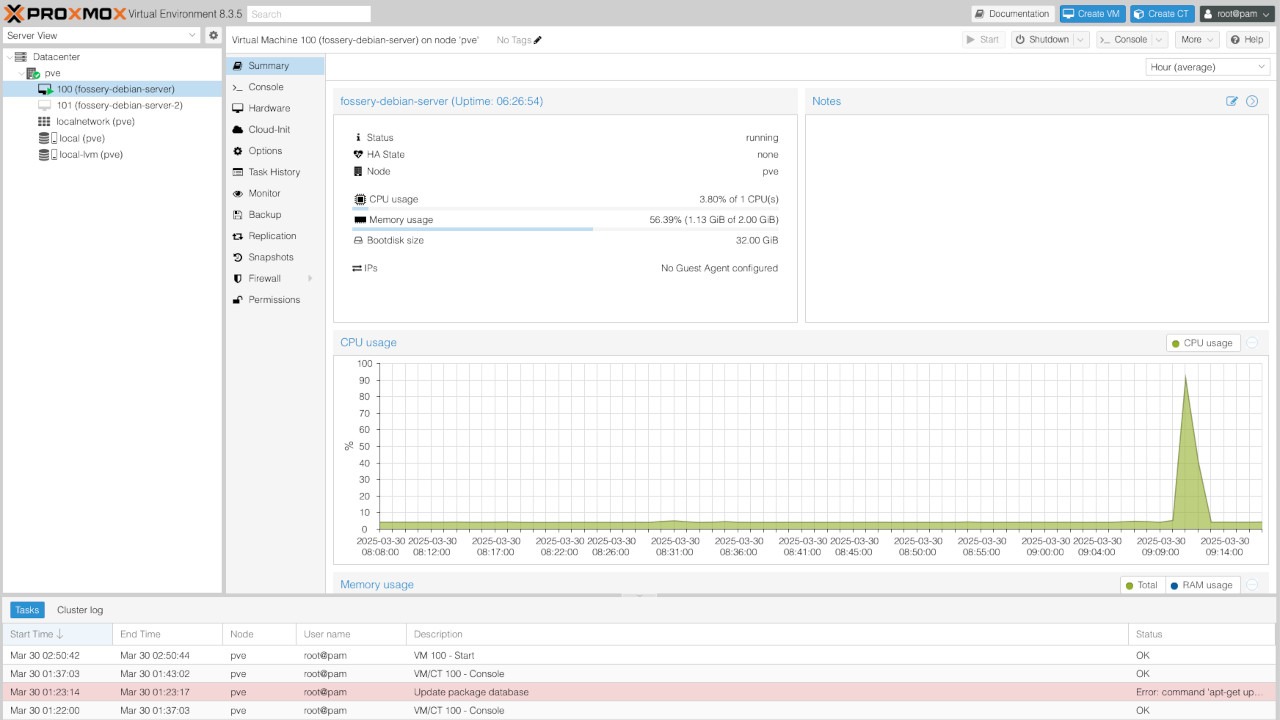Image resolution: width=1280 pixels, height=720 pixels.
Task: Click the round collapse icon in Memory usage header
Action: 1252,585
